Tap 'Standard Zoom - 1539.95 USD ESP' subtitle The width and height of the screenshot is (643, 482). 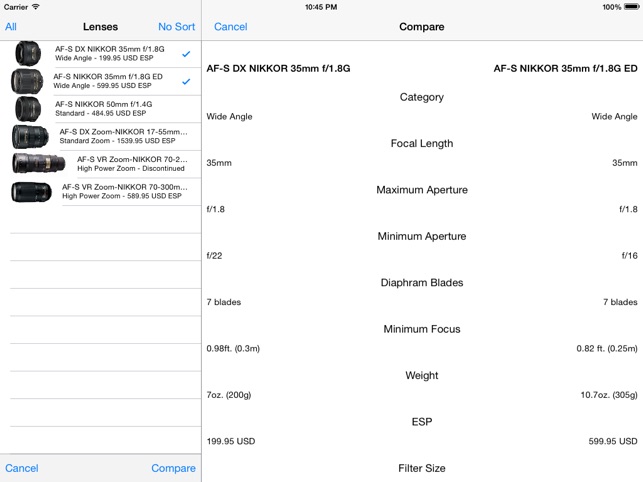pos(117,141)
